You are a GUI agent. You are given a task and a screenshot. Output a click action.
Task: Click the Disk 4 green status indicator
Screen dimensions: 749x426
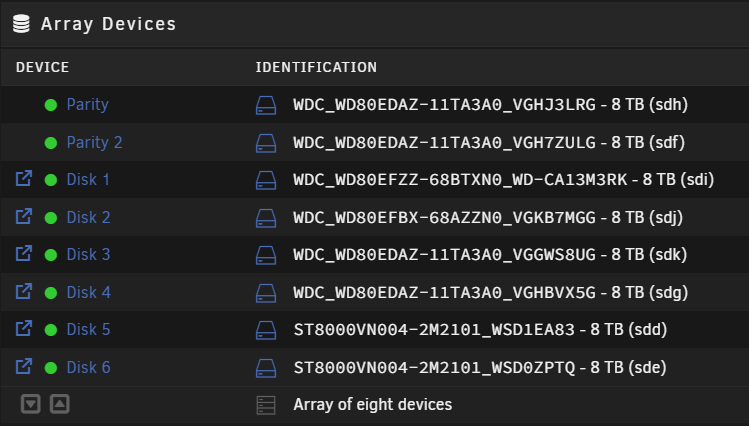coord(51,292)
